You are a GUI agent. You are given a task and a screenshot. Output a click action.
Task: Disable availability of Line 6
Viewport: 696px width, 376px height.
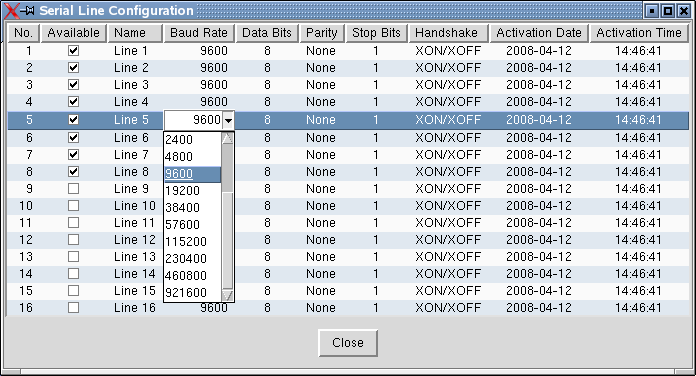[73, 138]
